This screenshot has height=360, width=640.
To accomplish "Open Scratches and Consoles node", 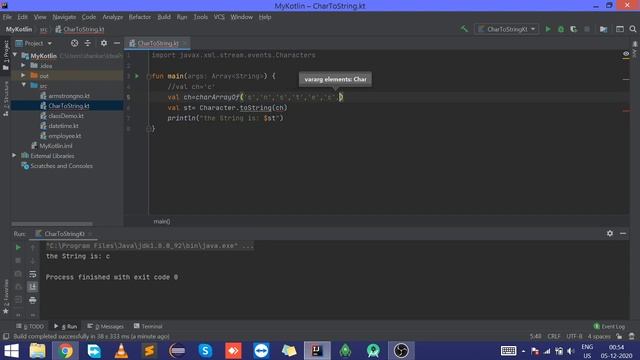I will [x=61, y=166].
